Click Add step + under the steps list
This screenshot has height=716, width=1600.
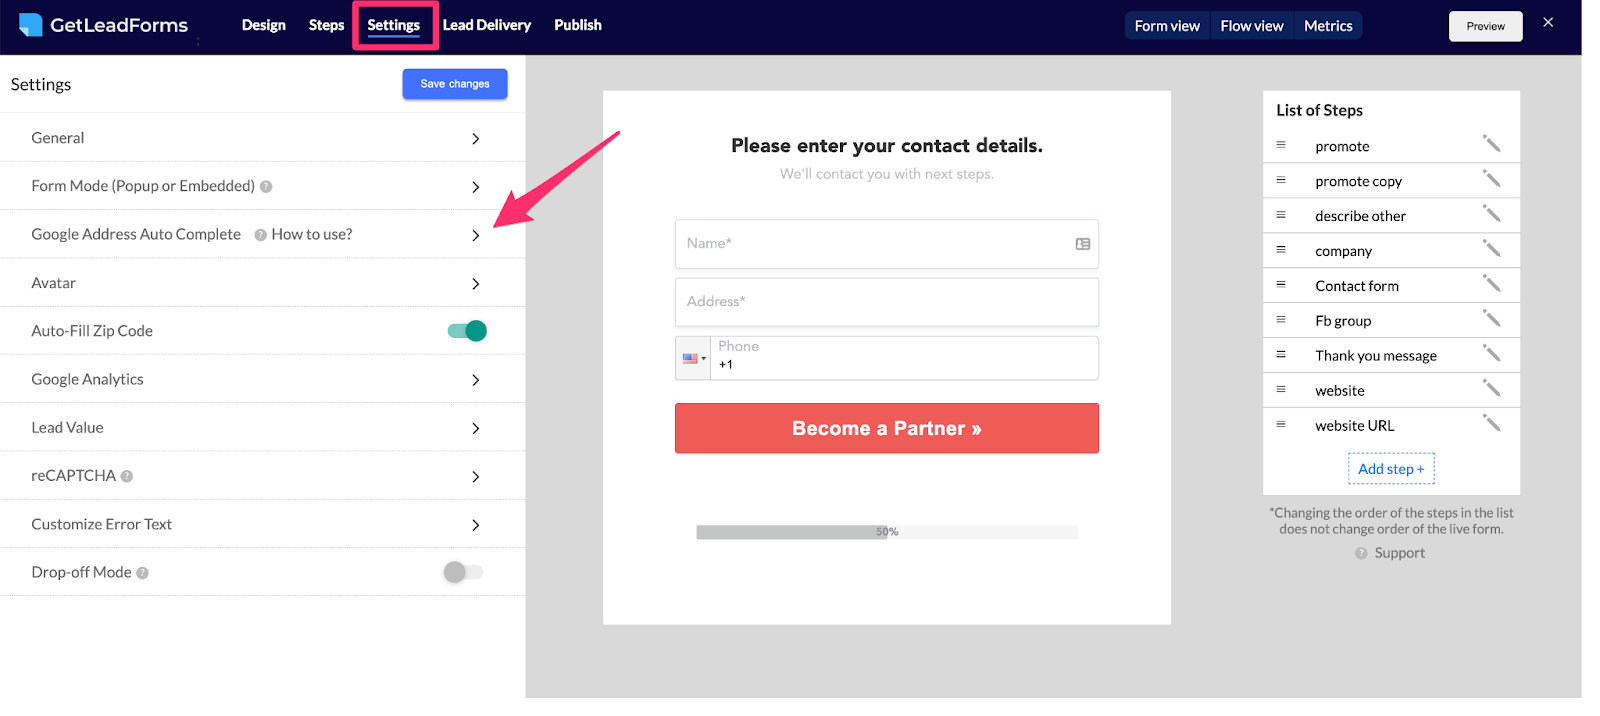1390,468
